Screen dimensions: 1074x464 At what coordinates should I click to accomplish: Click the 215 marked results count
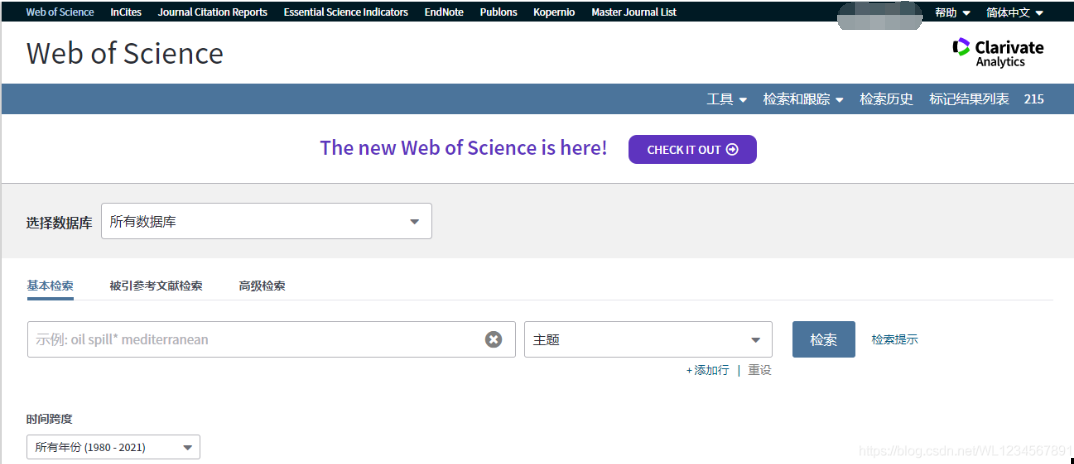pos(1034,99)
